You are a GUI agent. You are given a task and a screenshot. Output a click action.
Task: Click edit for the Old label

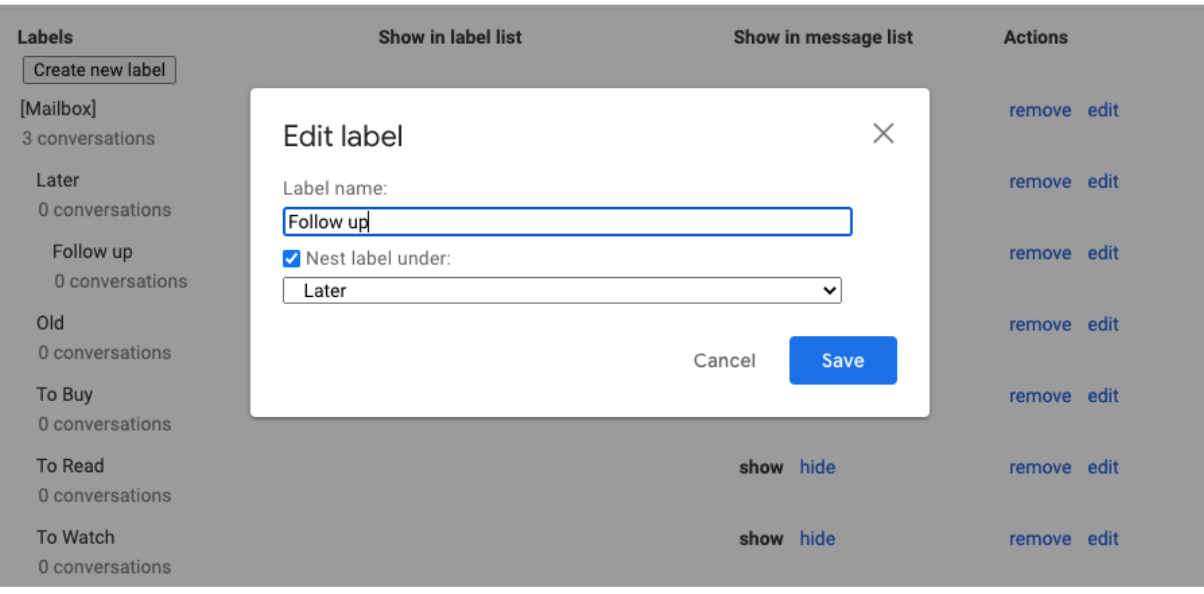click(1103, 325)
